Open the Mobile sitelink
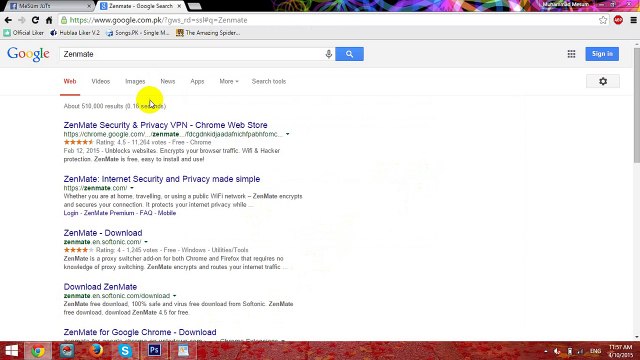This screenshot has width=640, height=360. [167, 213]
